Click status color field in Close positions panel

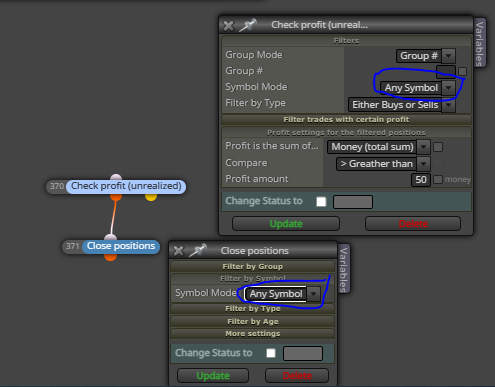[x=303, y=354]
